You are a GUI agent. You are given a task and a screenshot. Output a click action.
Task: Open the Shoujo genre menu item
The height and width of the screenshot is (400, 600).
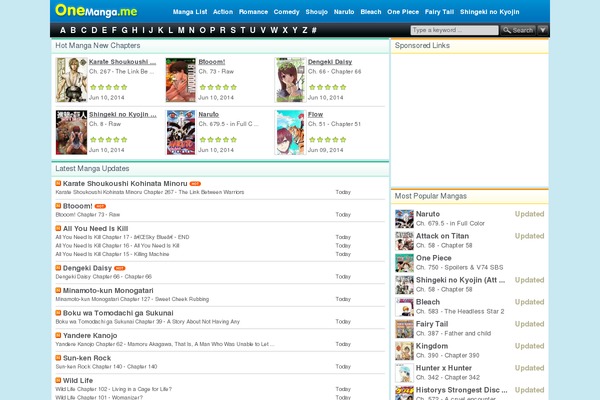(316, 12)
